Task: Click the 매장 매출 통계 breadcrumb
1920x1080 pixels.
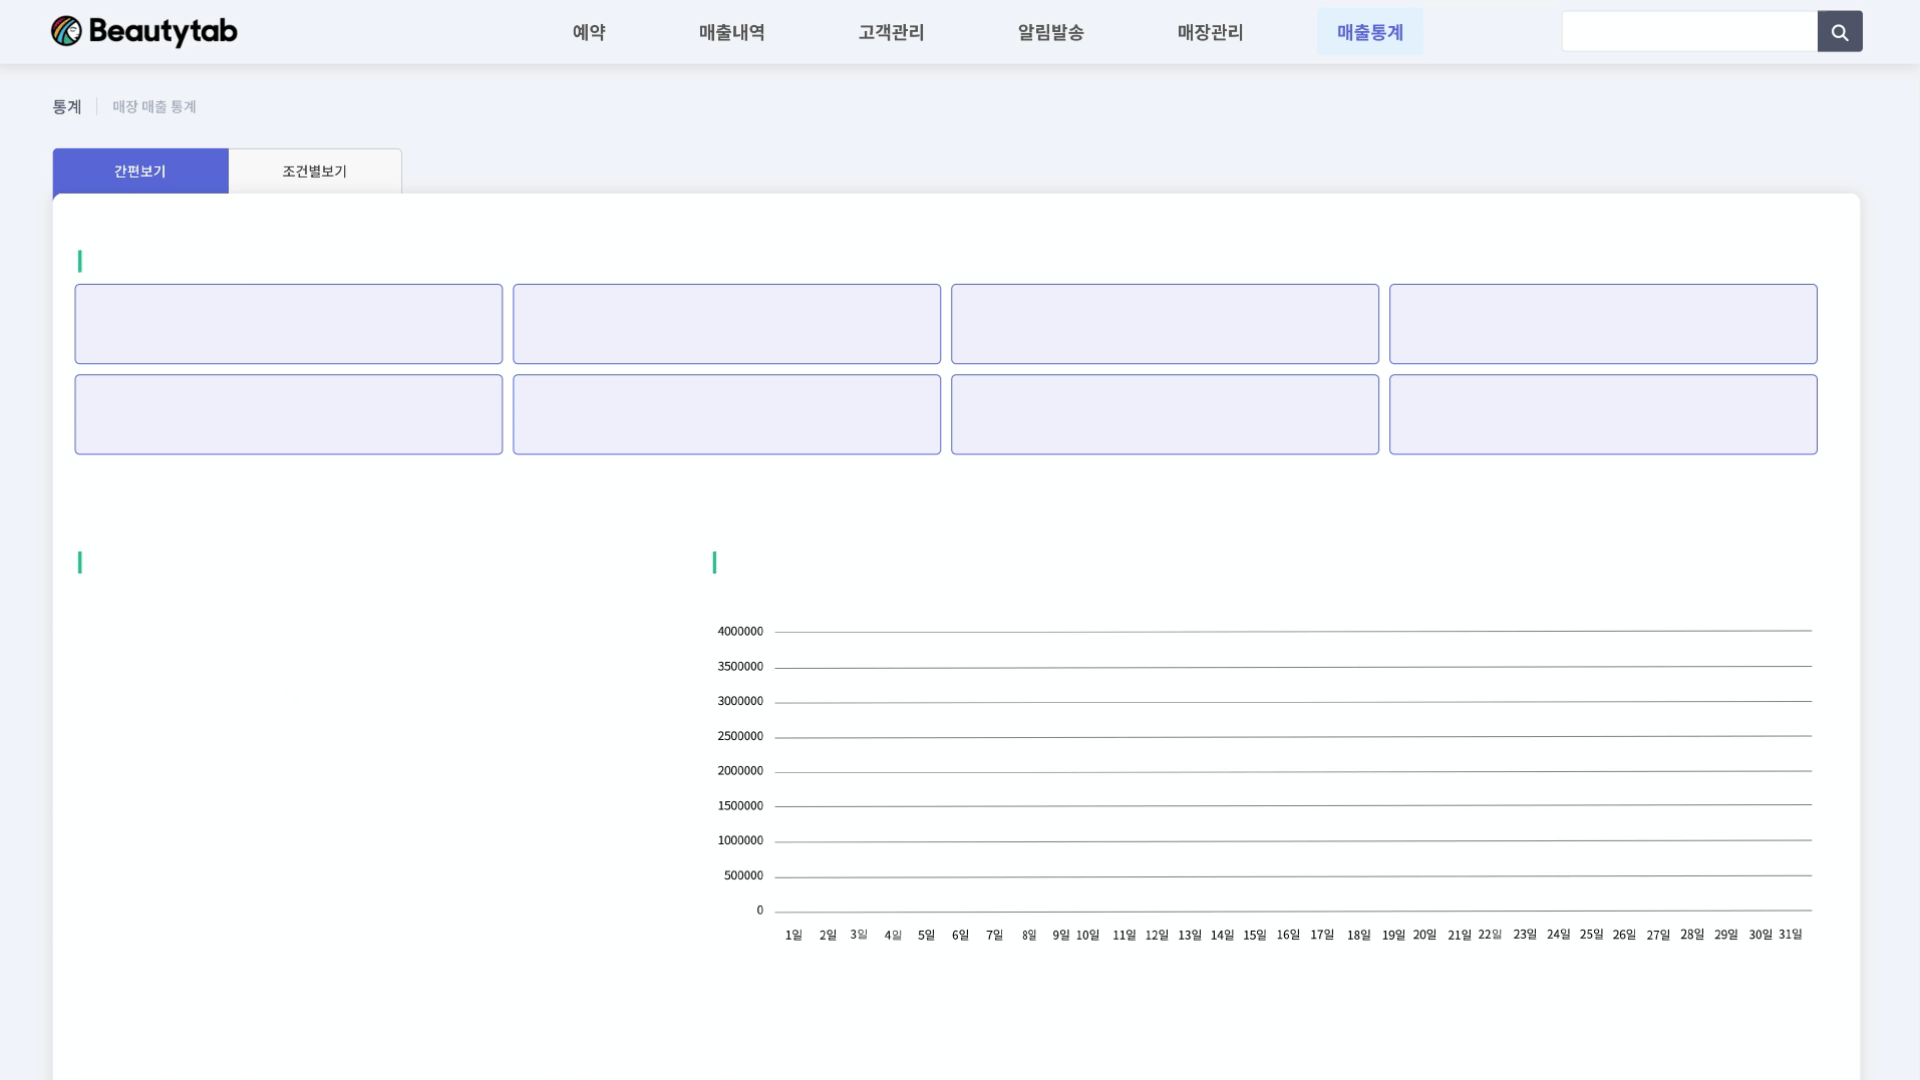Action: pos(154,107)
